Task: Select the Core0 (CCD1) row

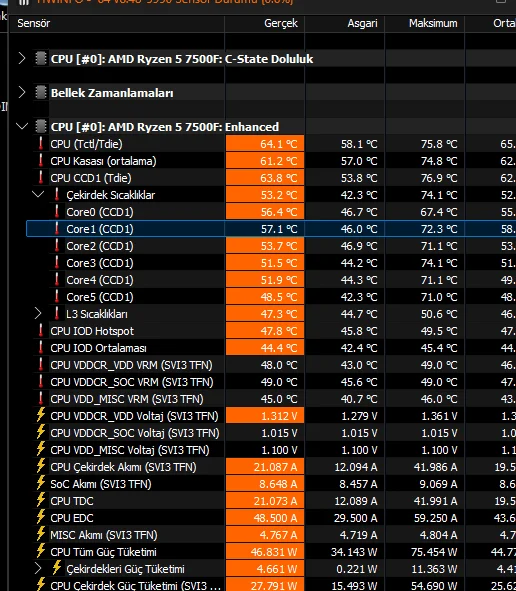Action: tap(271, 211)
